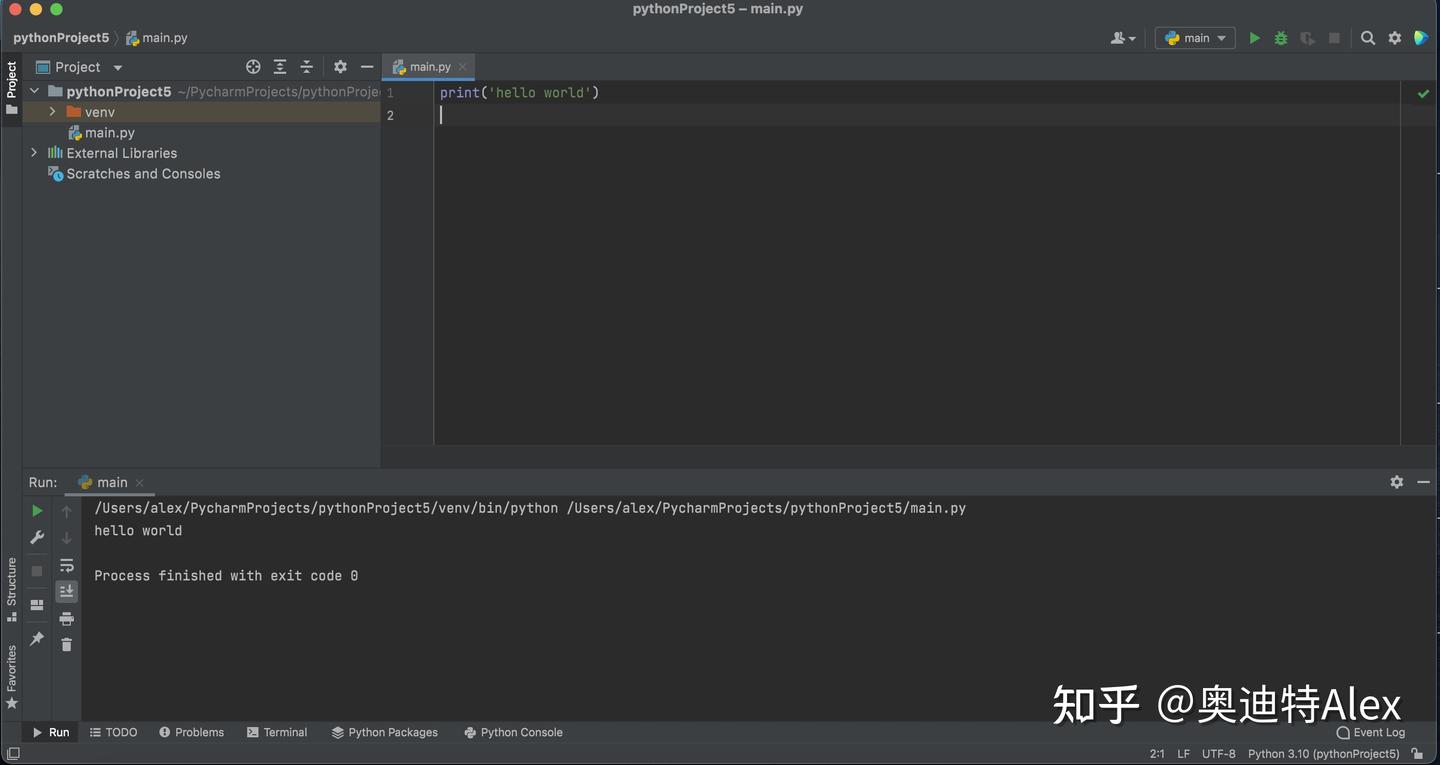This screenshot has height=765, width=1440.
Task: Toggle soft-wrap in the Run console
Action: 66,565
